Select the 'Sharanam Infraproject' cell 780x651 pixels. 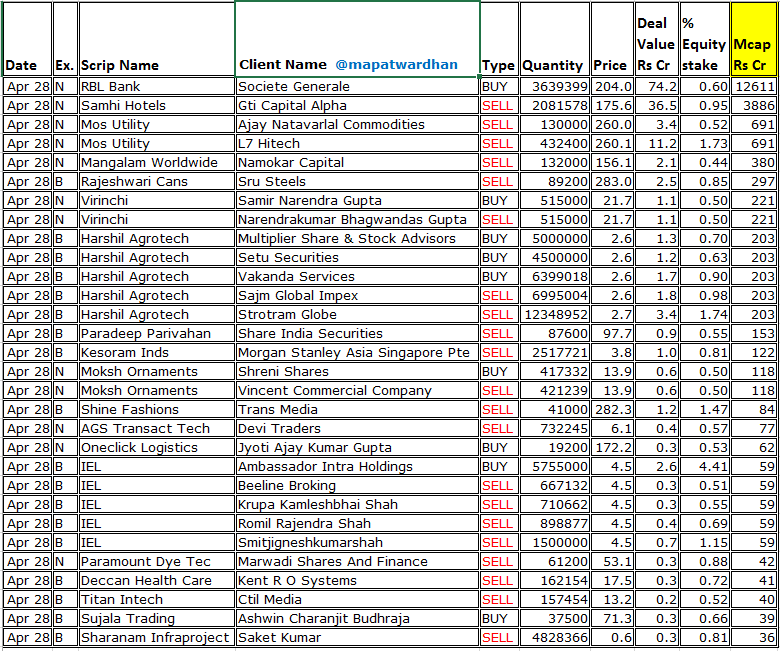(156, 638)
